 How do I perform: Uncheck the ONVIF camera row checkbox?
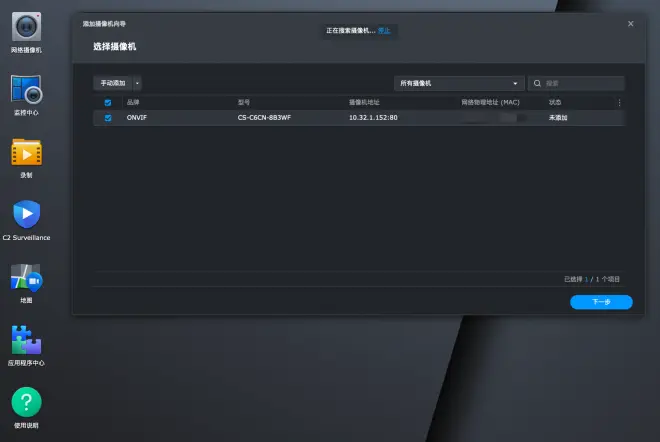[108, 118]
